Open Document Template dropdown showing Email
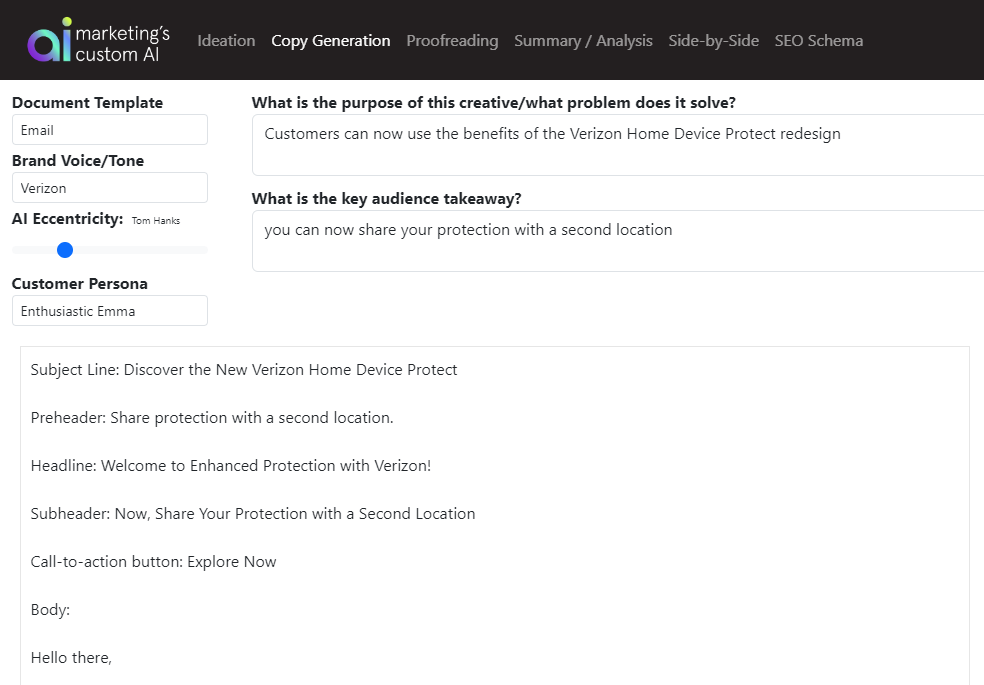The image size is (984, 685). pyautogui.click(x=110, y=130)
